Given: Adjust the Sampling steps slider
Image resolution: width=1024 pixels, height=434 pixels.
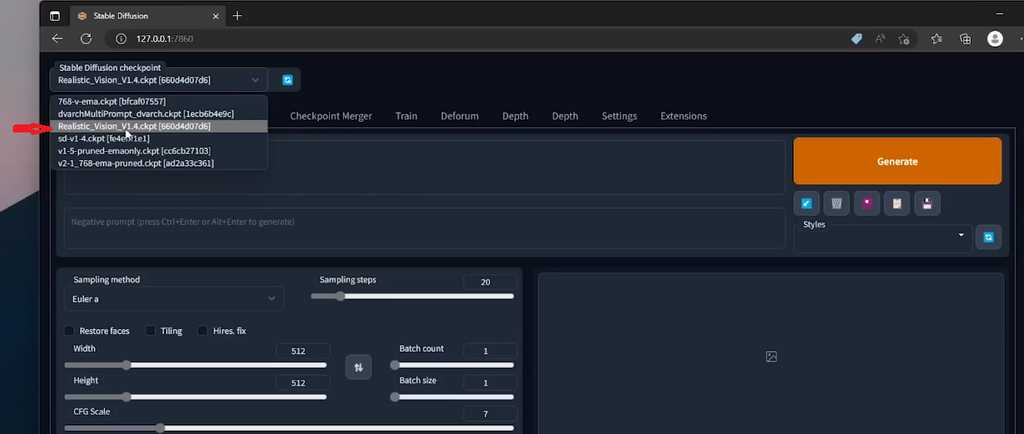Looking at the screenshot, I should pos(413,296).
